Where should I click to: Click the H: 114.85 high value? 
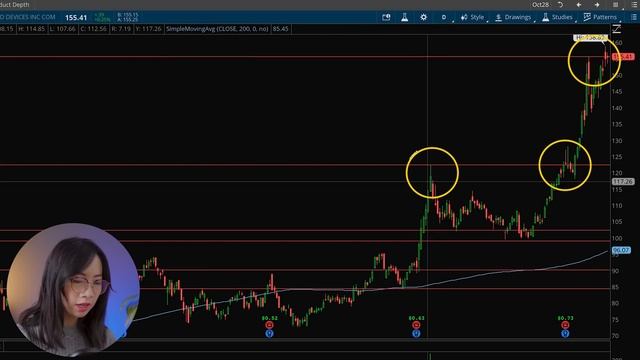pyautogui.click(x=31, y=29)
